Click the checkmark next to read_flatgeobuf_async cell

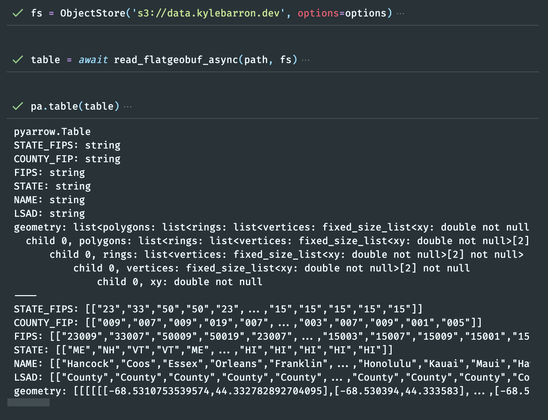tap(17, 60)
